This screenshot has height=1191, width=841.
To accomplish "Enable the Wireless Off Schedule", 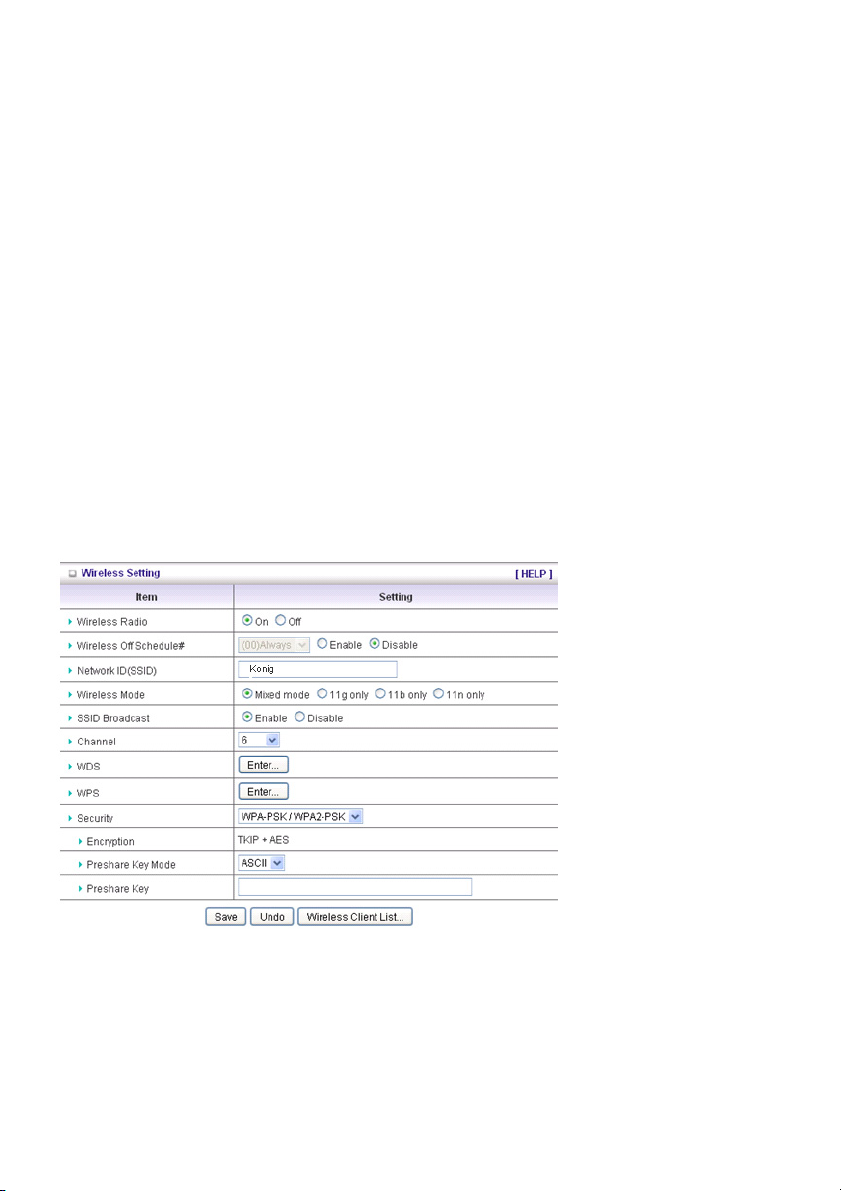I will pyautogui.click(x=322, y=644).
